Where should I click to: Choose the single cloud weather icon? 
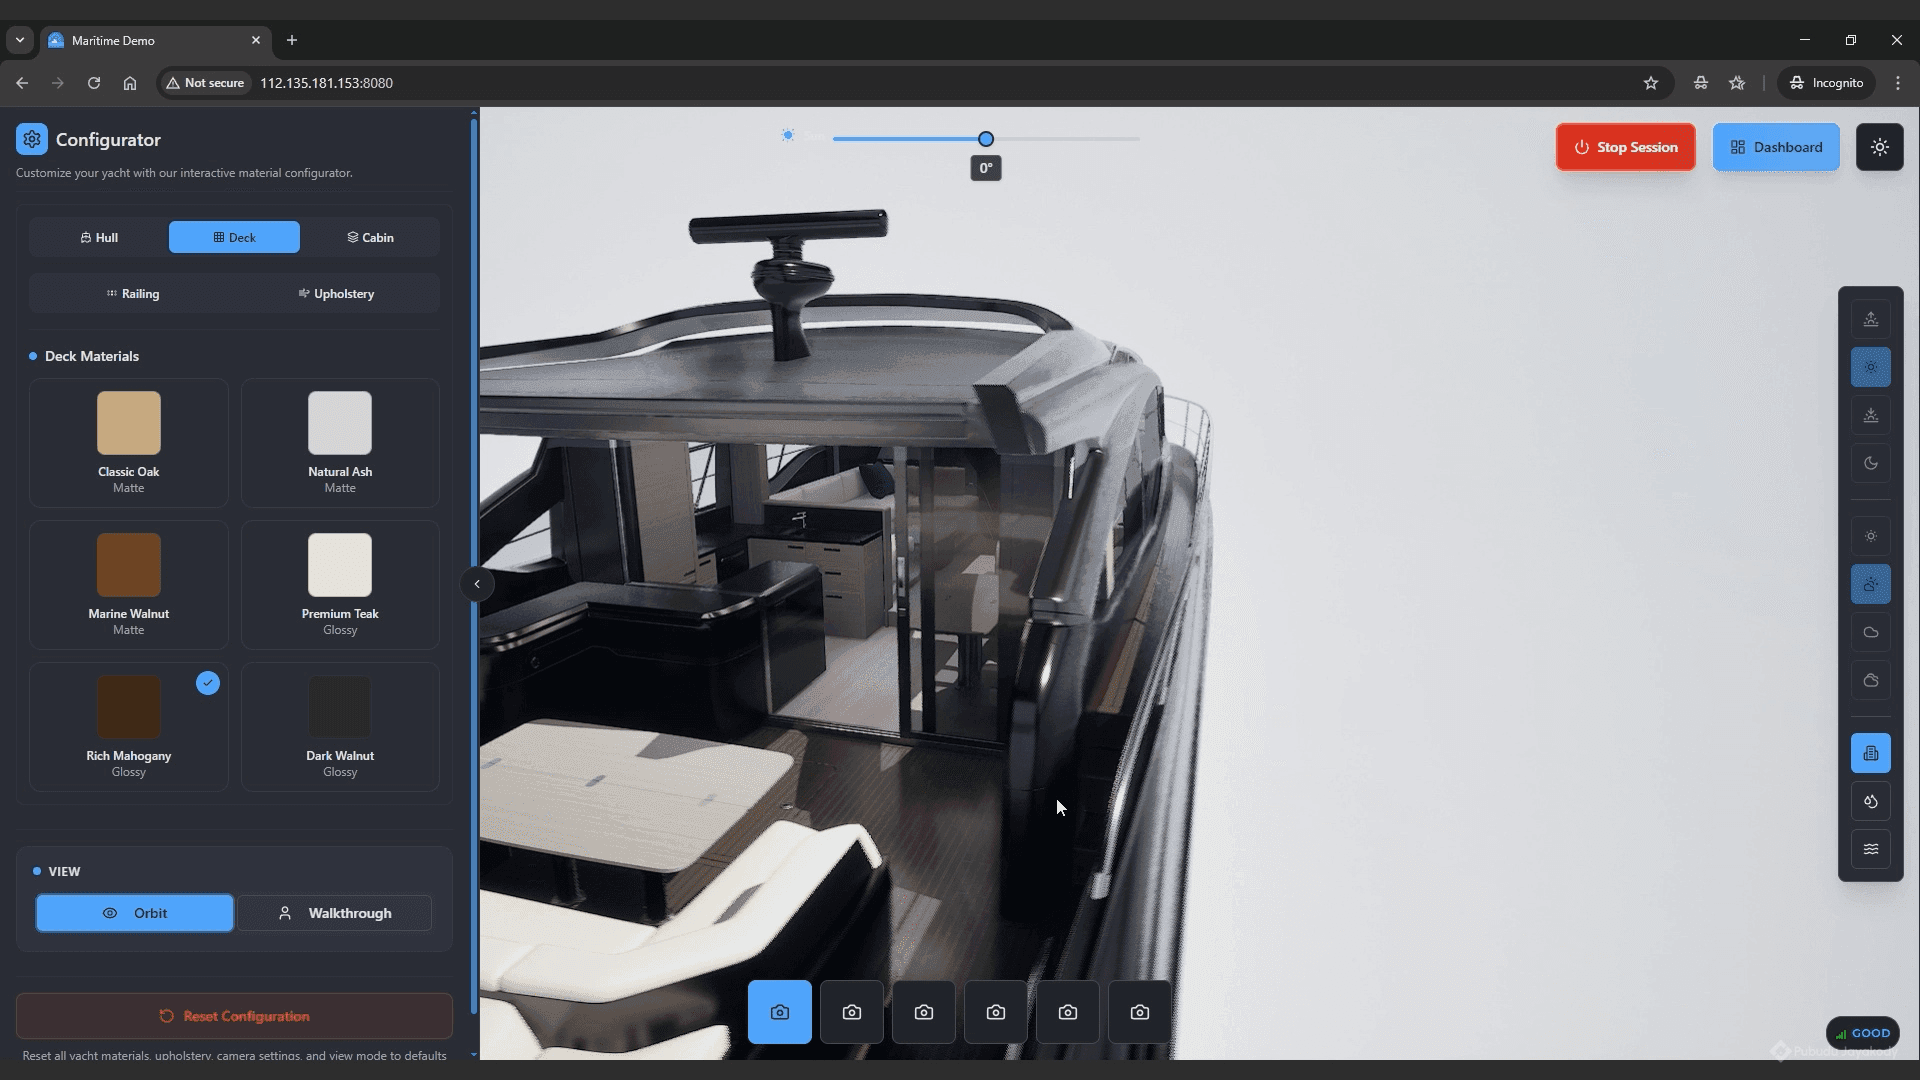pyautogui.click(x=1870, y=632)
